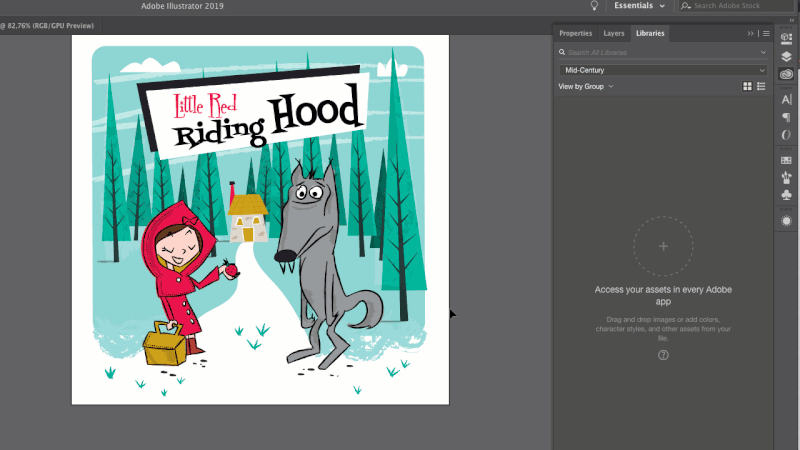Open the Symbols panel club icon
Viewport: 800px width, 450px height.
786,194
